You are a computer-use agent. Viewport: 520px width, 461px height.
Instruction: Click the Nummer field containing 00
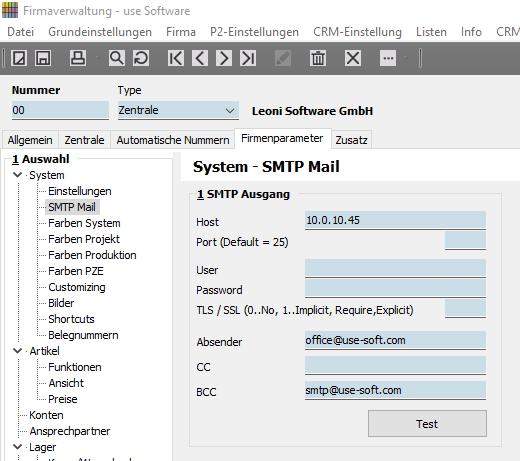pyautogui.click(x=60, y=110)
